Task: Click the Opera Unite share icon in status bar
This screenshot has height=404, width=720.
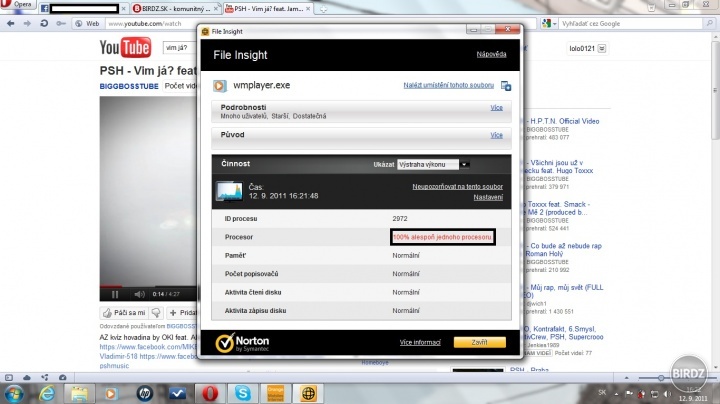Action: (x=45, y=377)
